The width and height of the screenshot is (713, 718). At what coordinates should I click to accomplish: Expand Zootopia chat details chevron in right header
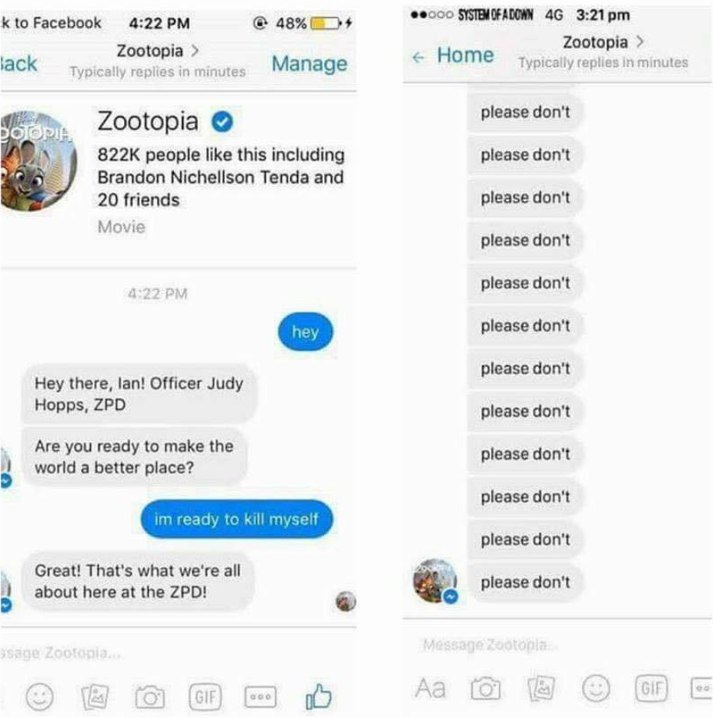(x=640, y=42)
